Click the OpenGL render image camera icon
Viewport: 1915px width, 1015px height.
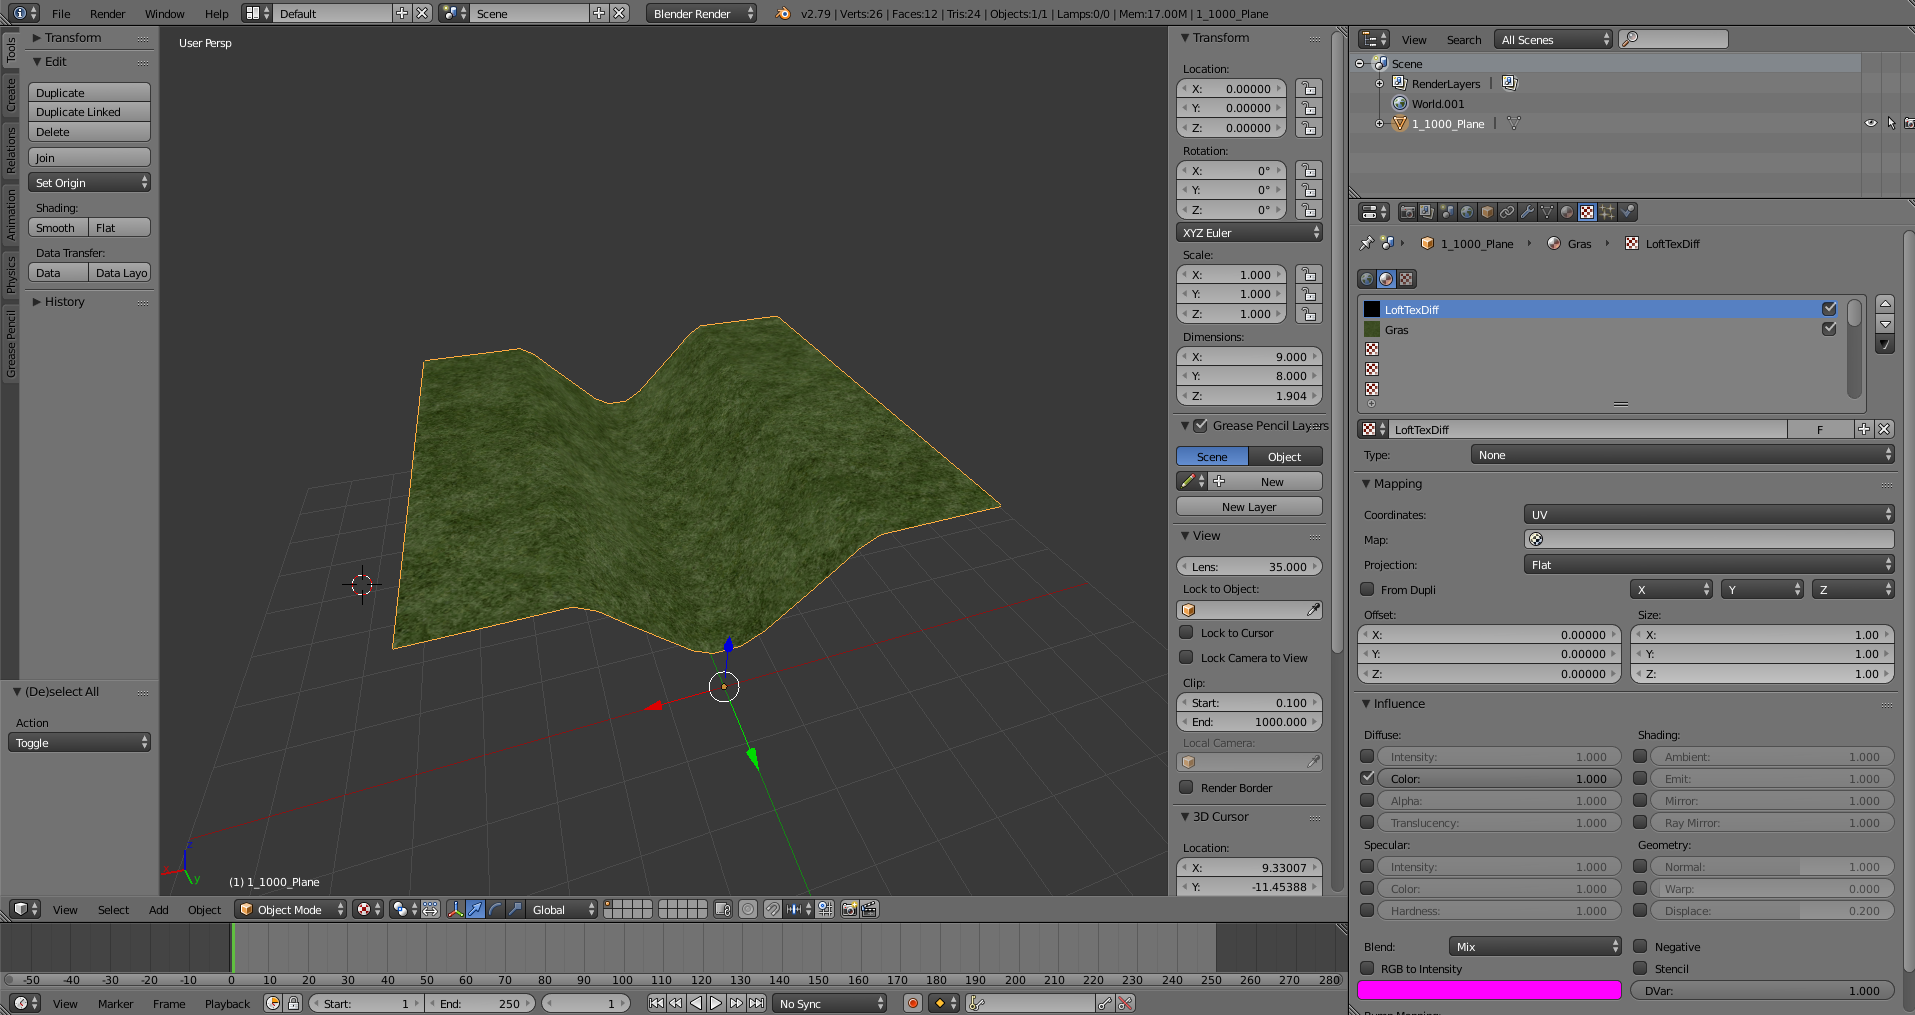[x=849, y=909]
